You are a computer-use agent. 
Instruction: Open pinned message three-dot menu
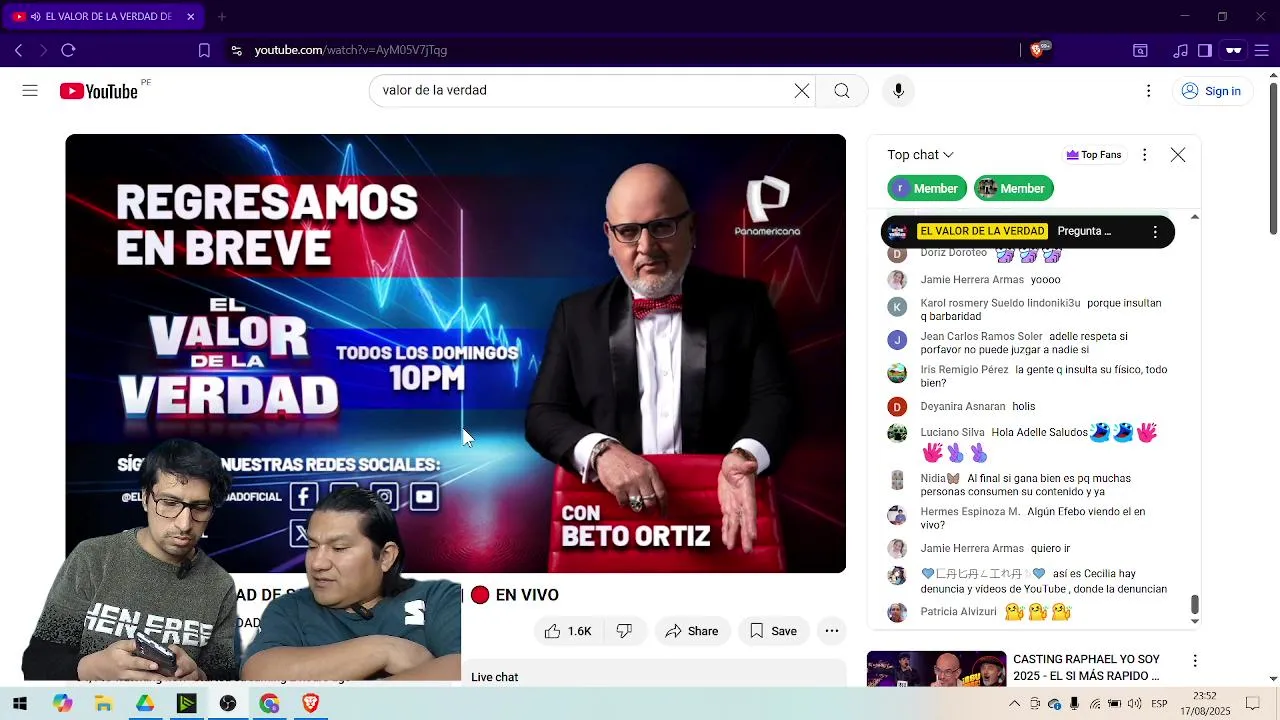point(1155,231)
